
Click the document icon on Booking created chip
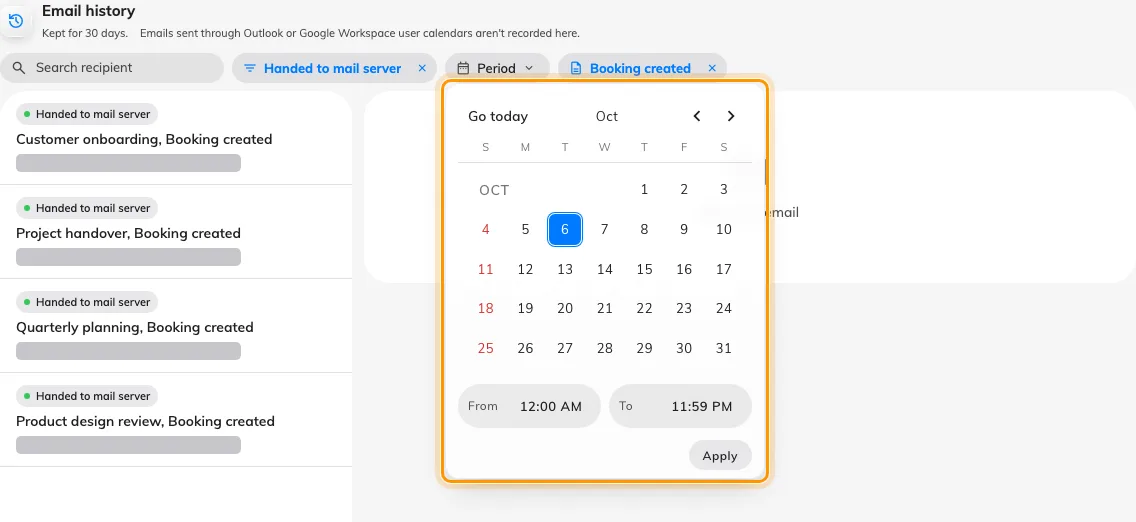point(576,68)
